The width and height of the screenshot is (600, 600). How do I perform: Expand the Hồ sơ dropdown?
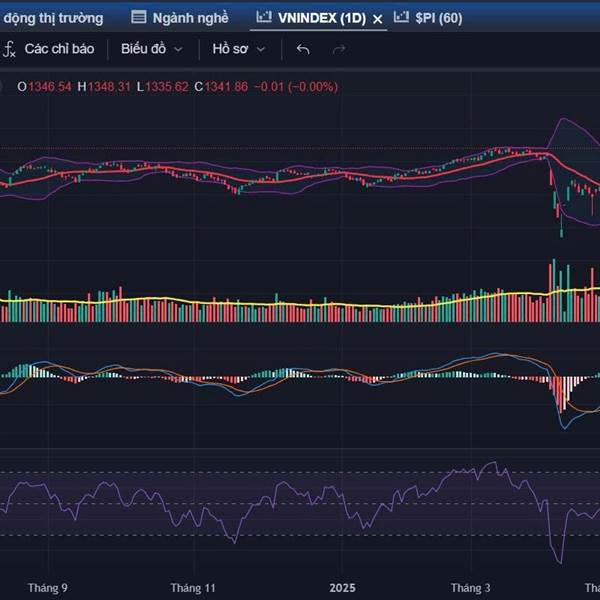(238, 49)
